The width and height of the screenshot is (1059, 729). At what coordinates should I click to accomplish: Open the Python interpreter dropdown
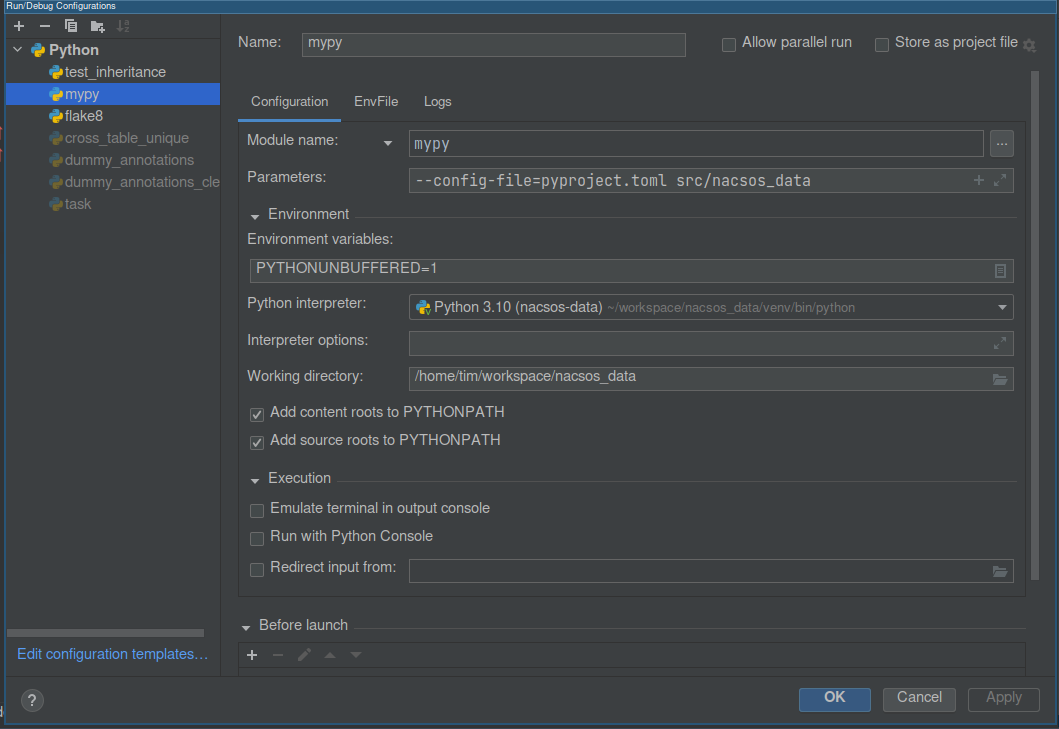pos(1001,307)
